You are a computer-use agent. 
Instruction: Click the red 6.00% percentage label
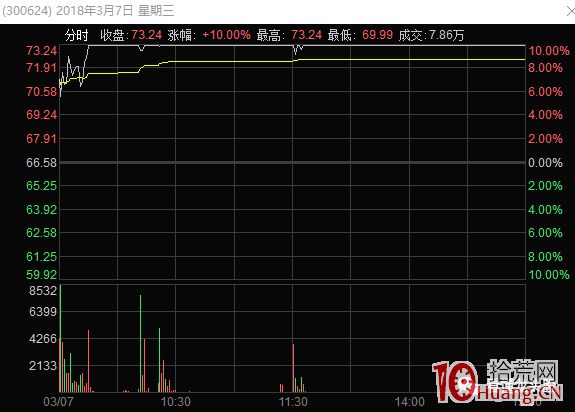[x=545, y=92]
